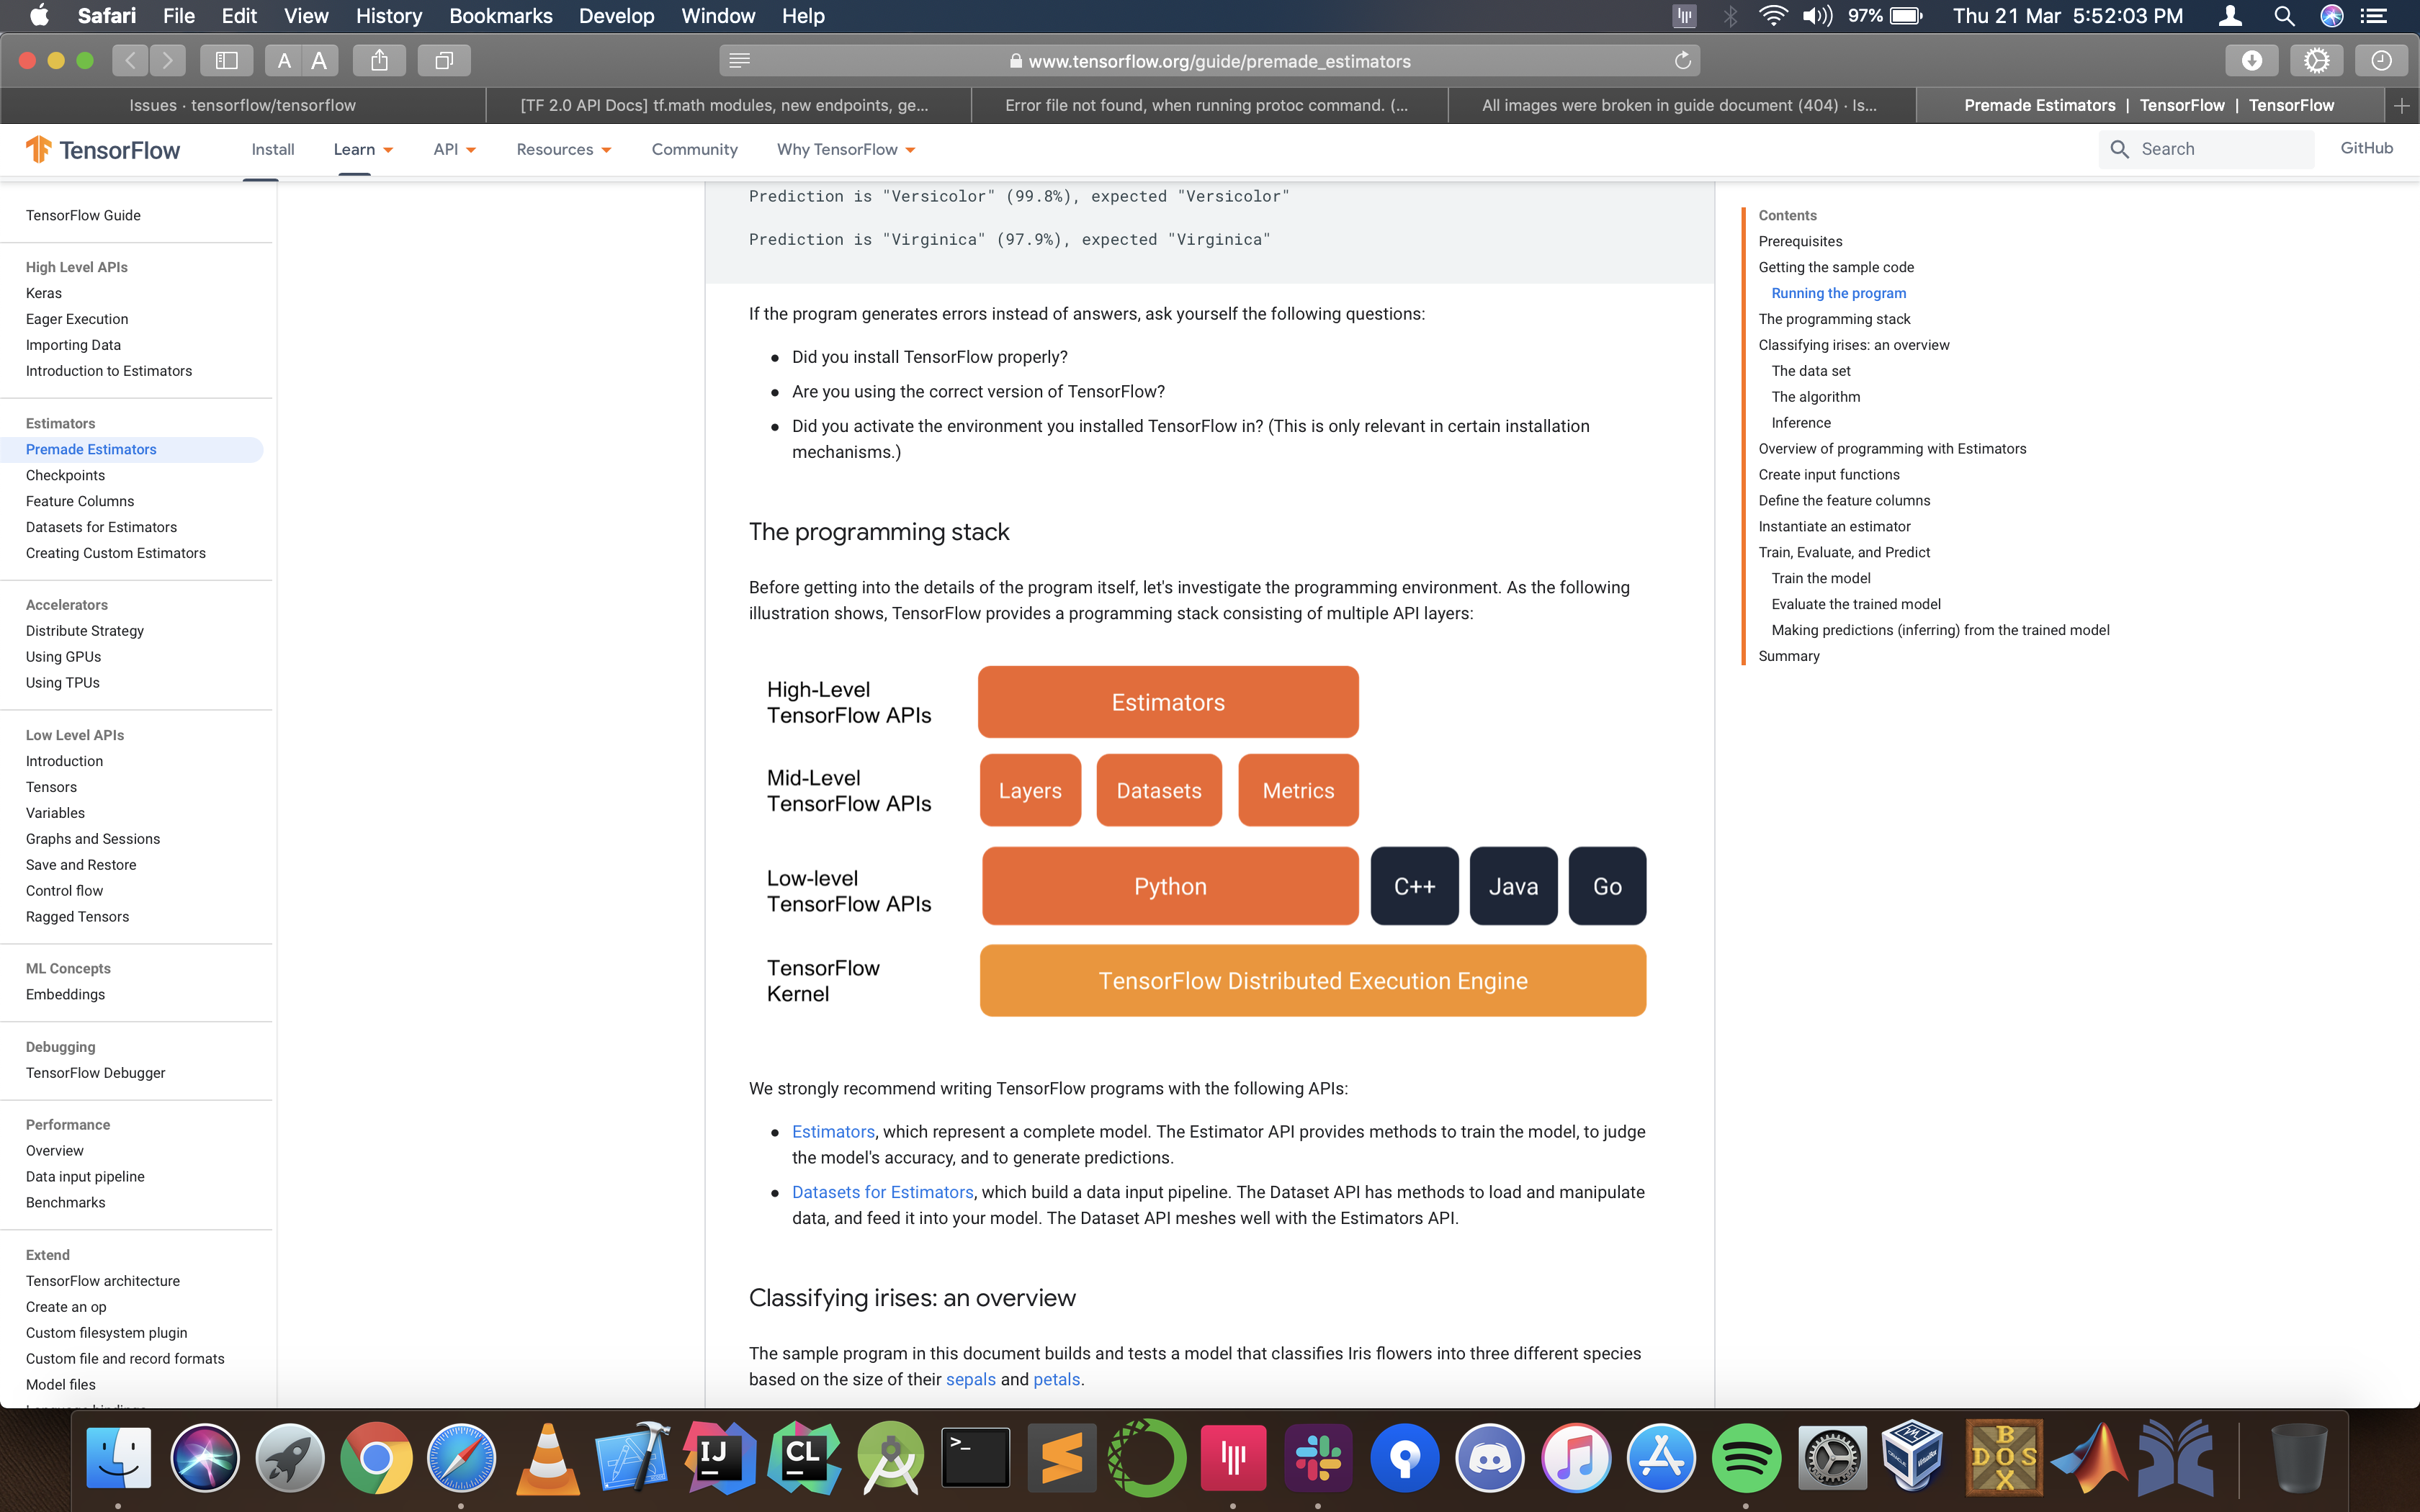Expand the API dropdown menu

[x=454, y=149]
